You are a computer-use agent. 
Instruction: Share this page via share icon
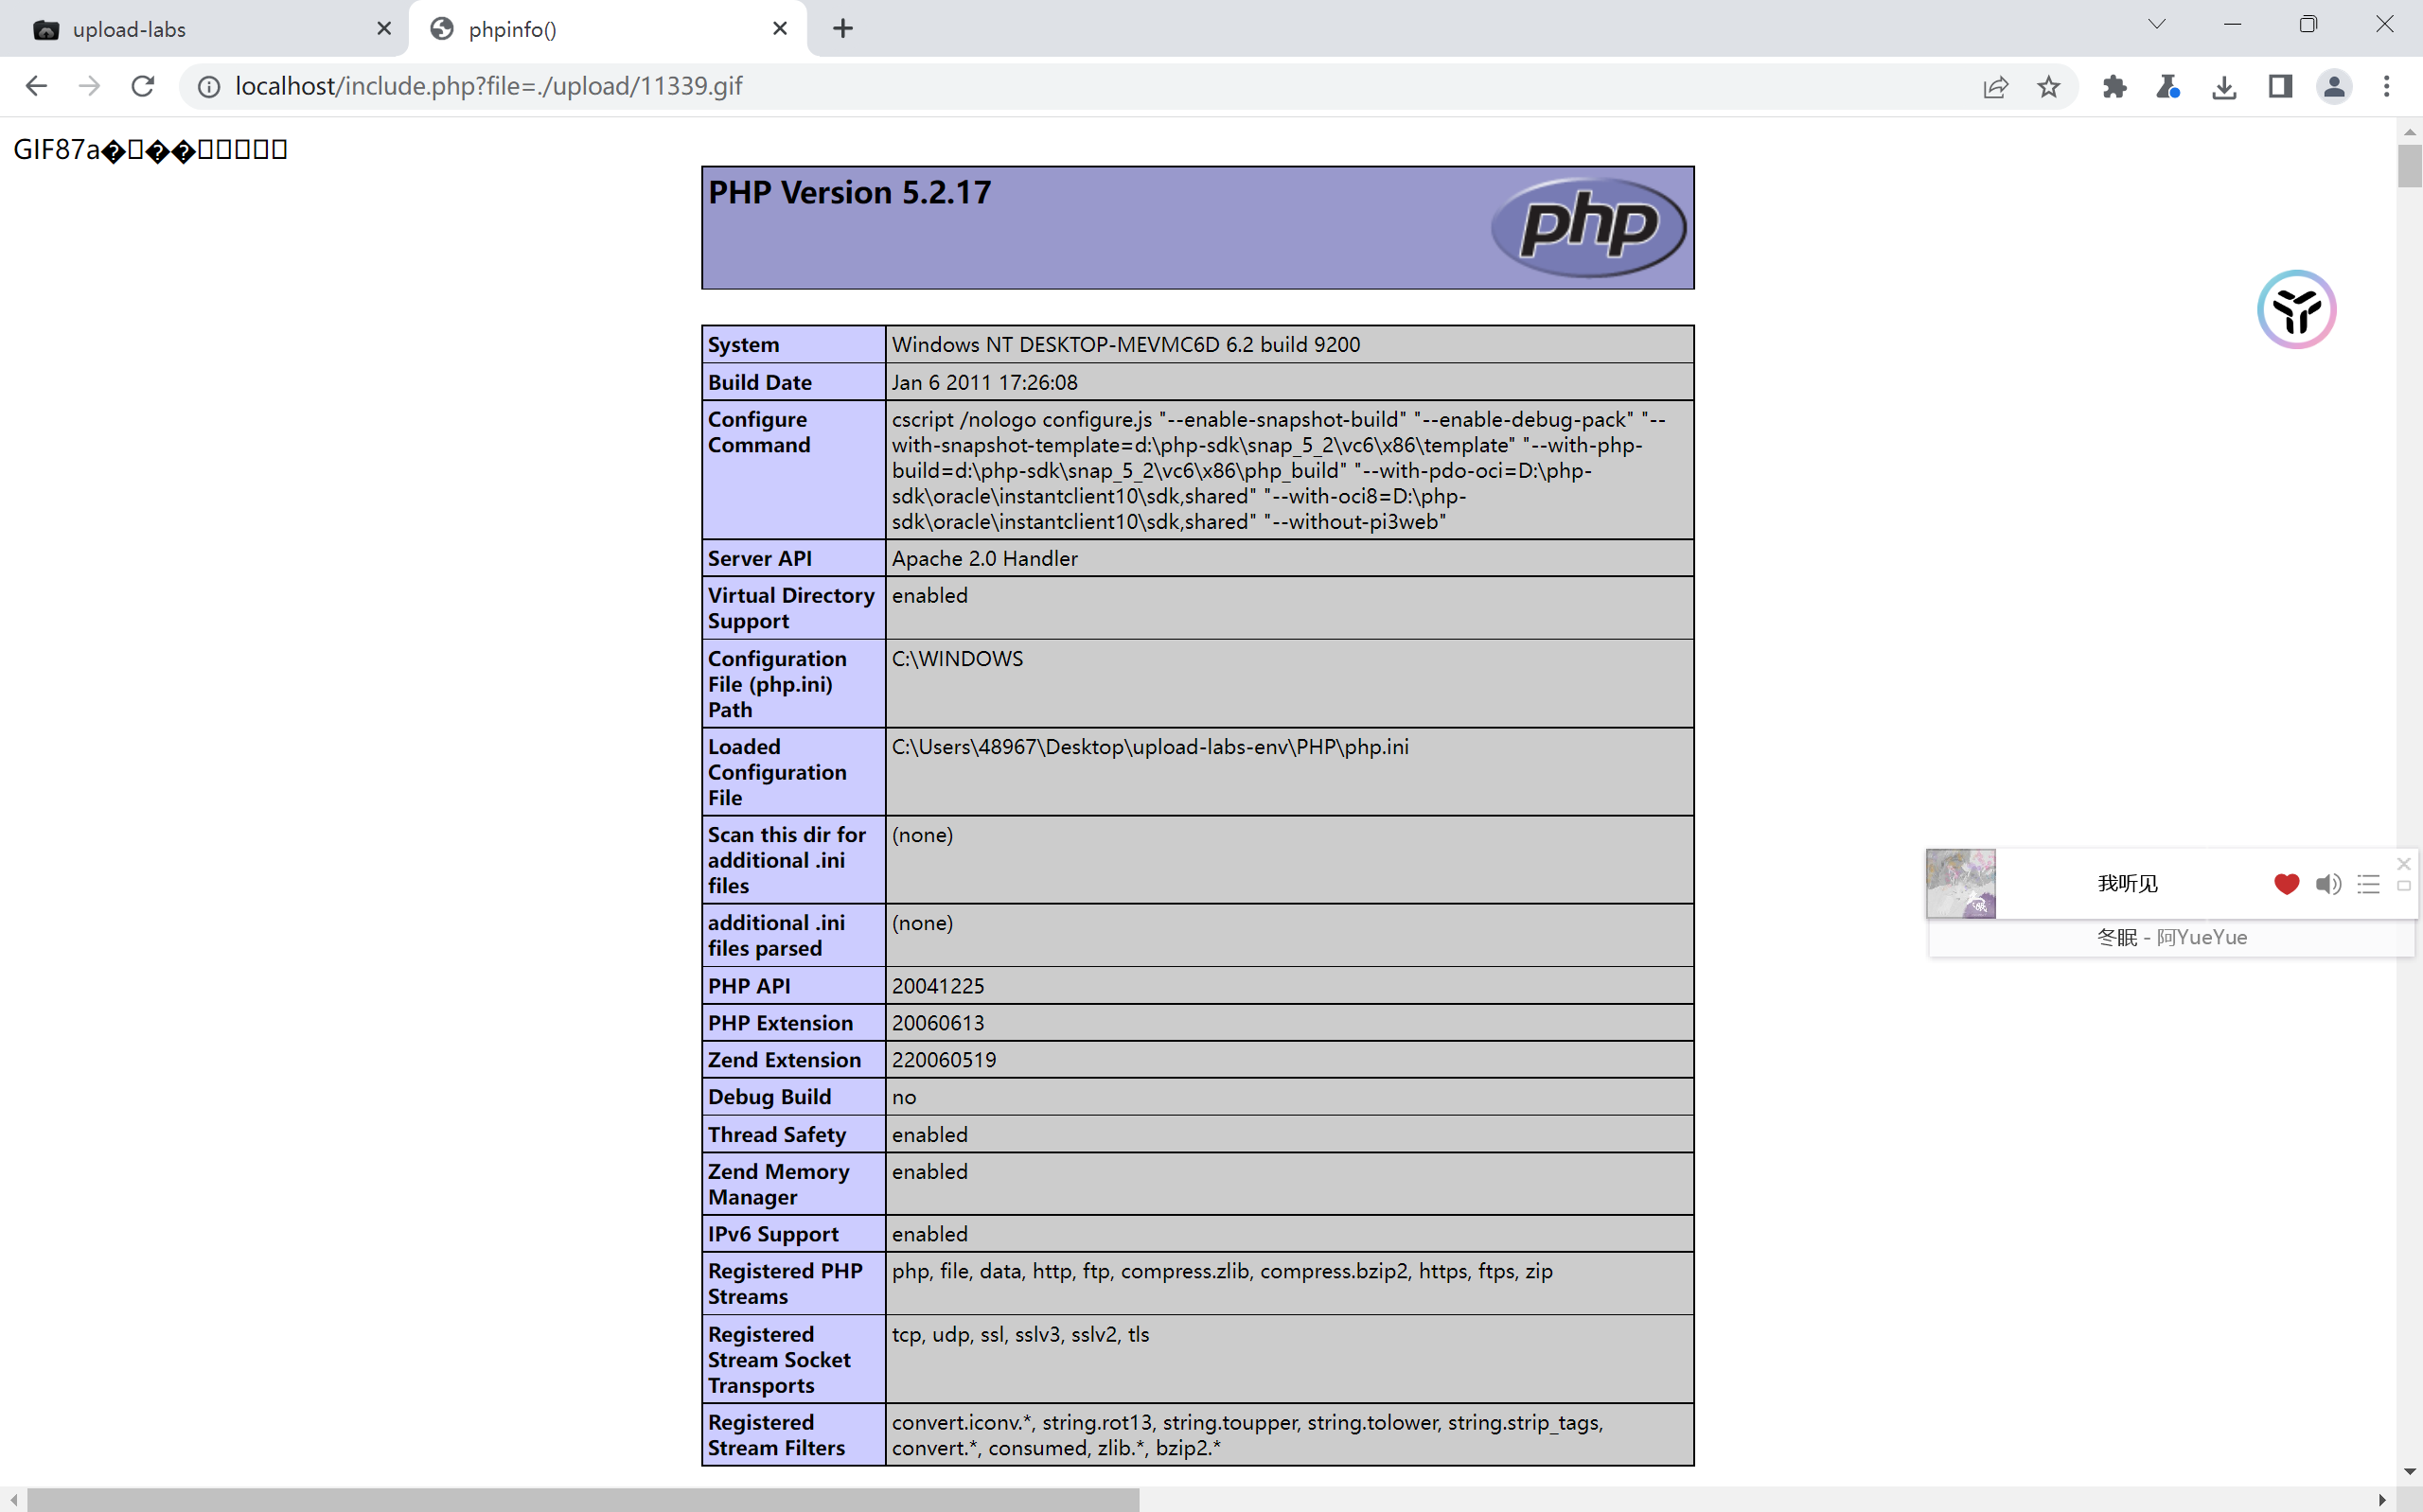pos(1995,87)
